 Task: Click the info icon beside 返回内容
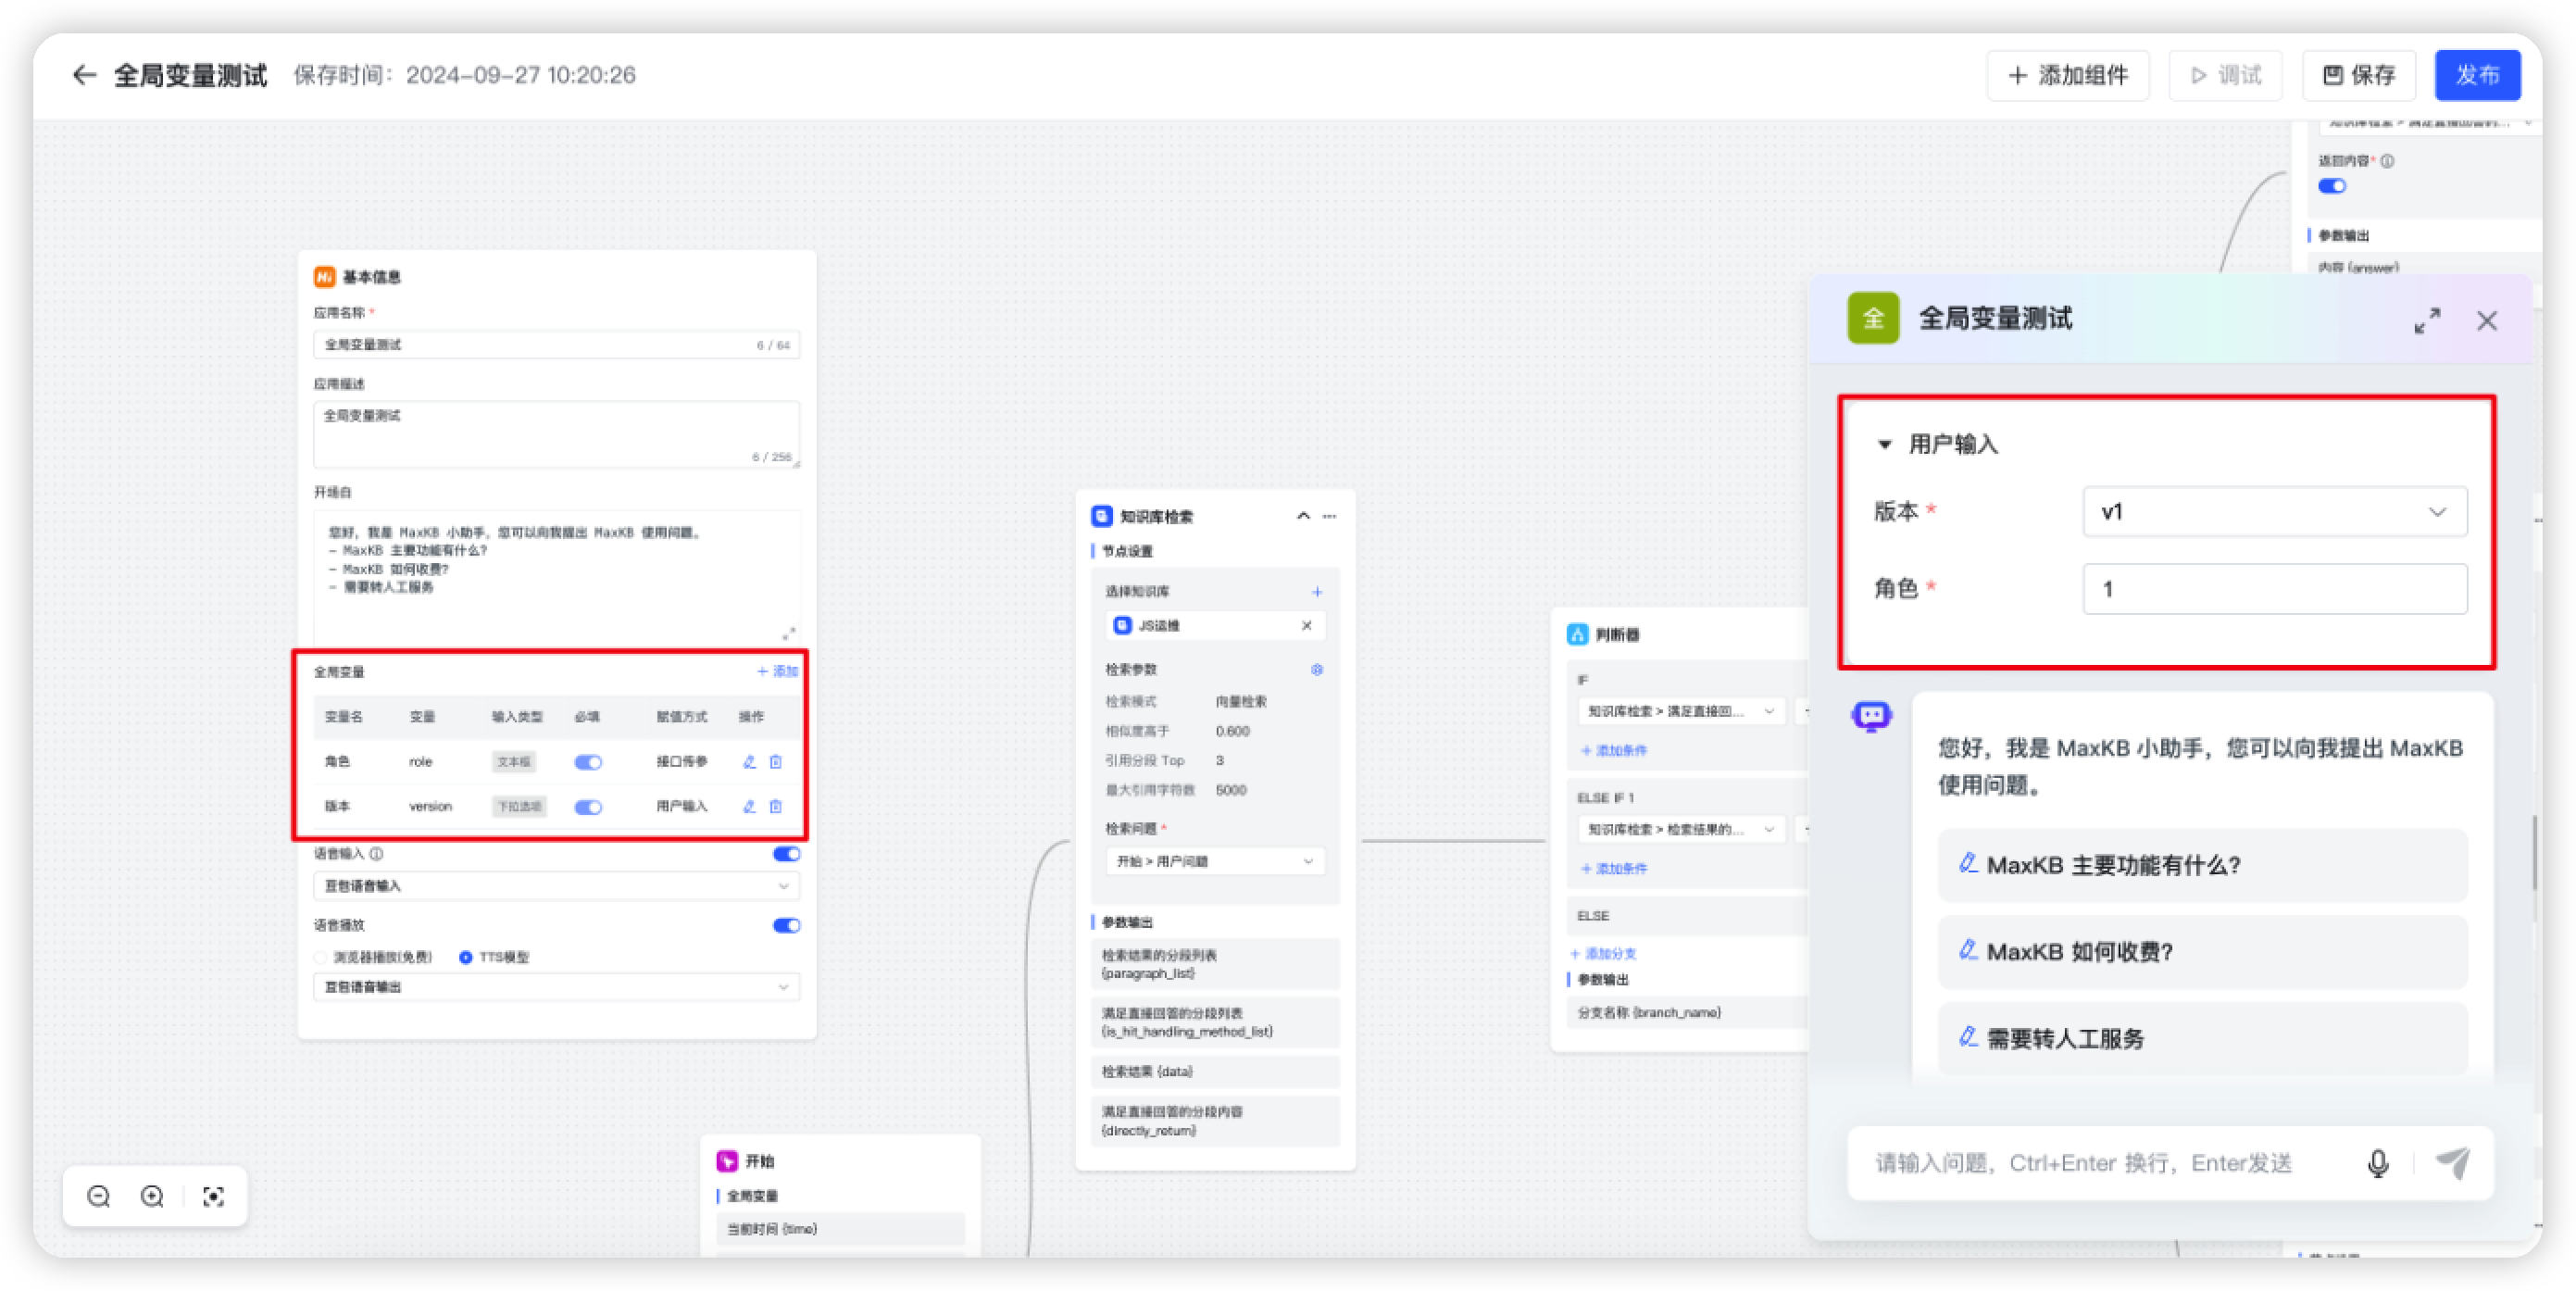pyautogui.click(x=2388, y=161)
